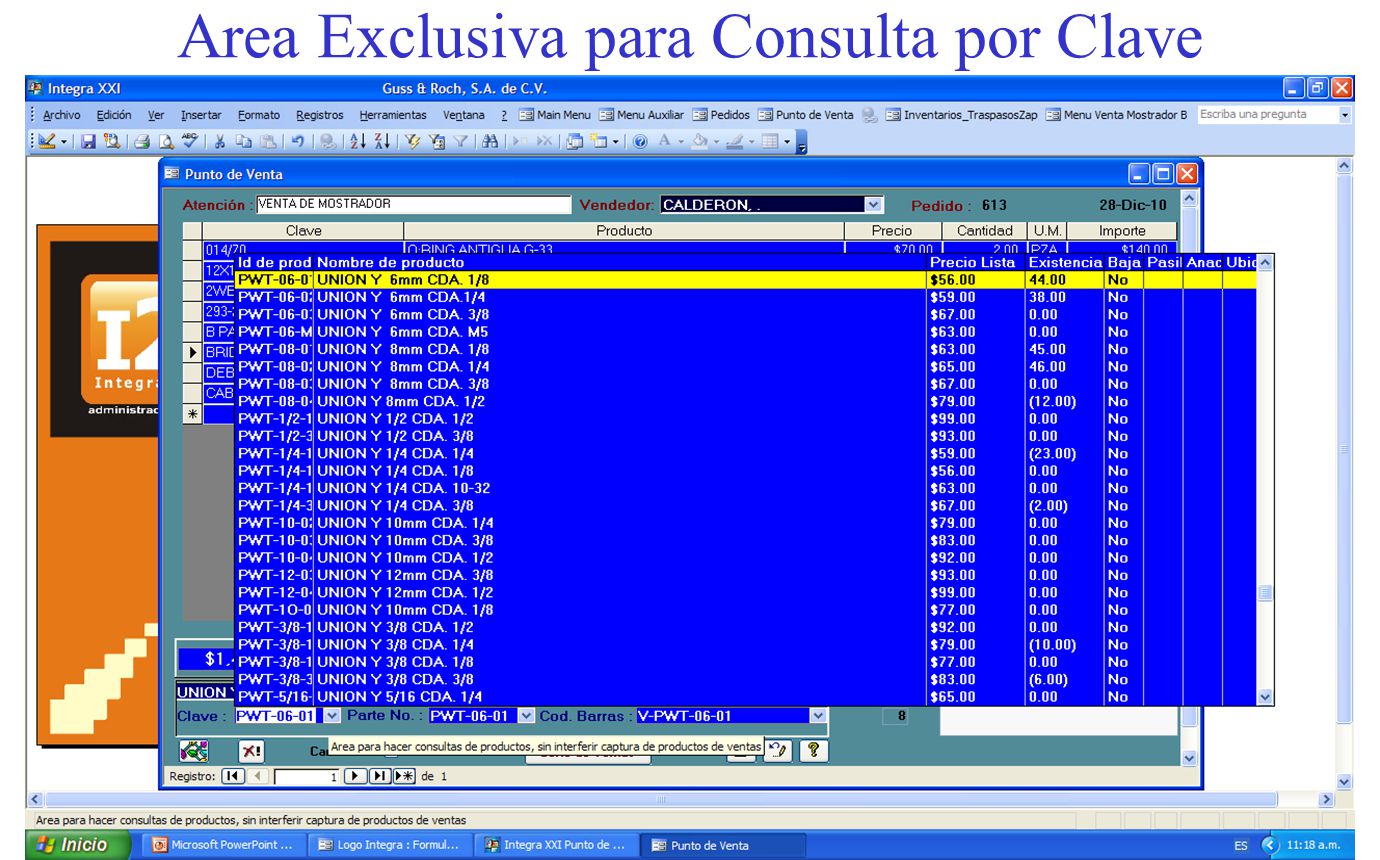
Task: Click the yellow question mark button on form
Action: tap(815, 750)
